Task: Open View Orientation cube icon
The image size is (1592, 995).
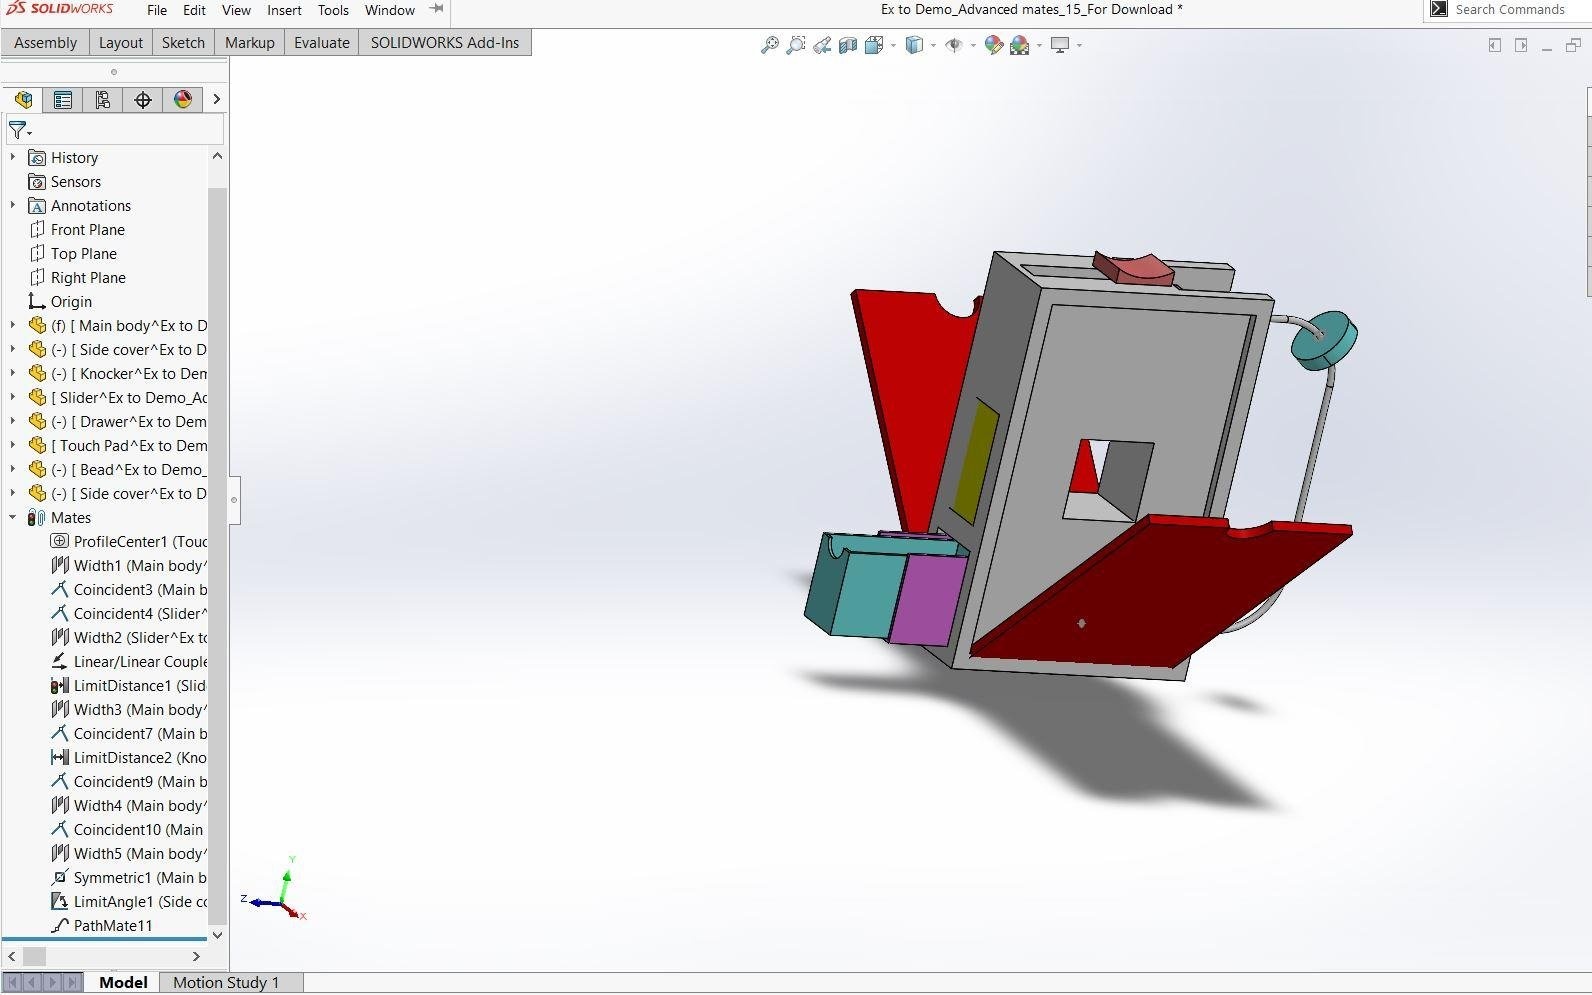Action: 874,45
